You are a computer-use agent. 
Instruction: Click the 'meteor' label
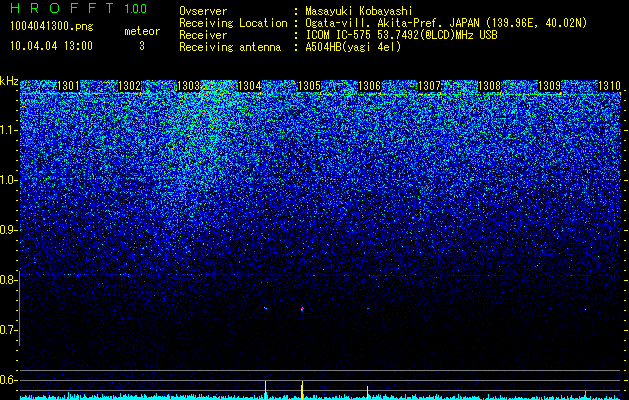[142, 31]
